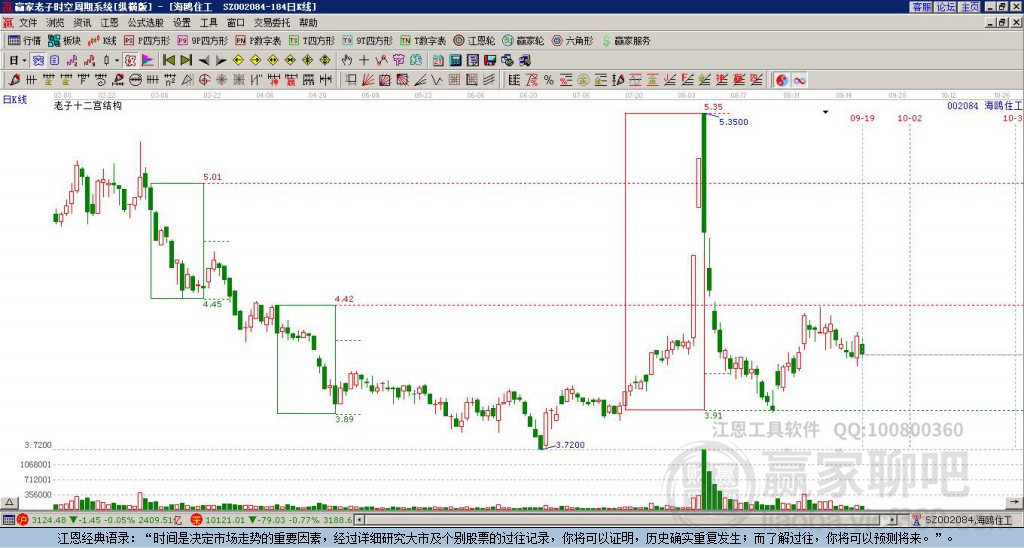Click the black right arrow icon

(221, 61)
